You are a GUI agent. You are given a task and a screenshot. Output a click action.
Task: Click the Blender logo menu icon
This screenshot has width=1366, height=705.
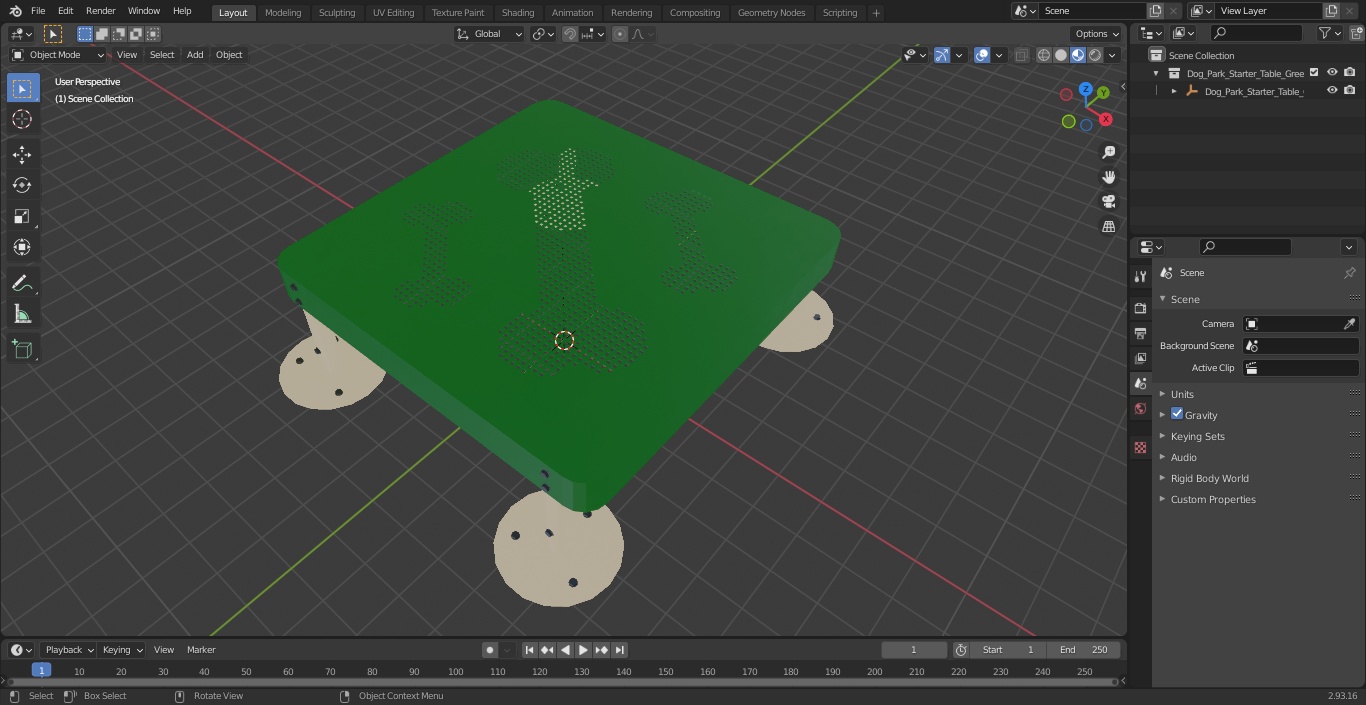[14, 11]
